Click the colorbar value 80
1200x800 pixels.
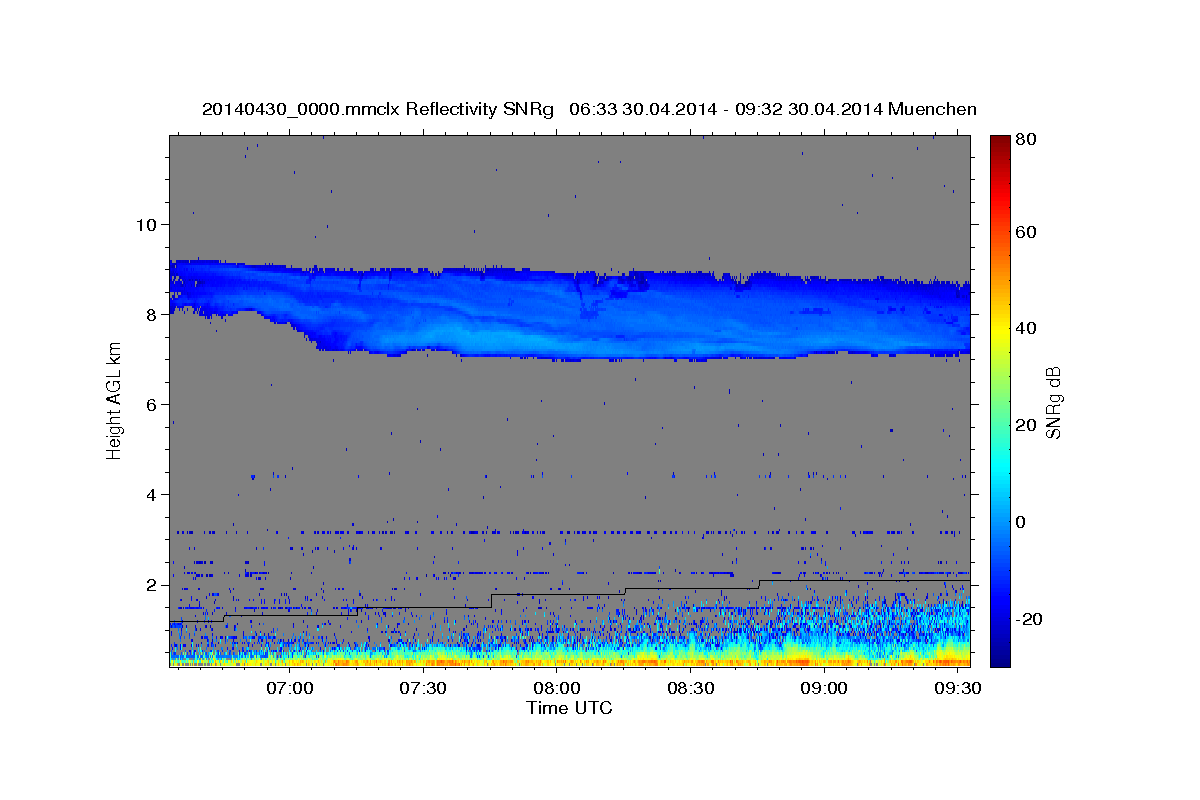coord(1024,140)
